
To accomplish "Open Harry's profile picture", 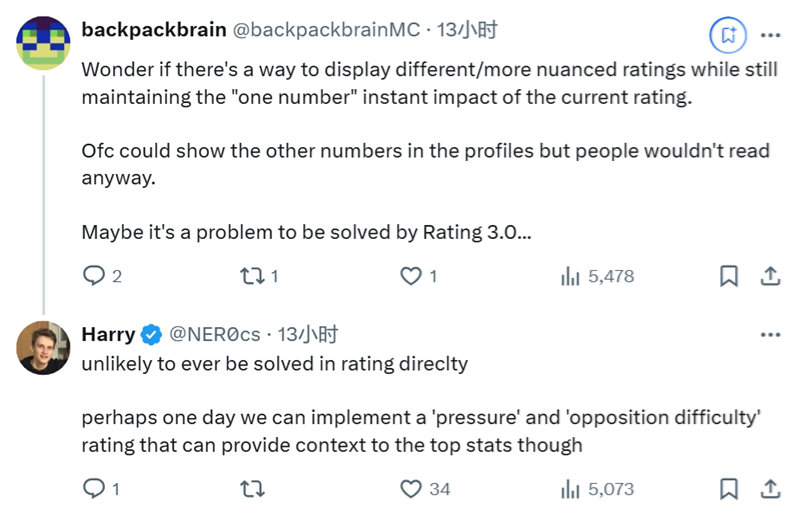I will [x=42, y=346].
